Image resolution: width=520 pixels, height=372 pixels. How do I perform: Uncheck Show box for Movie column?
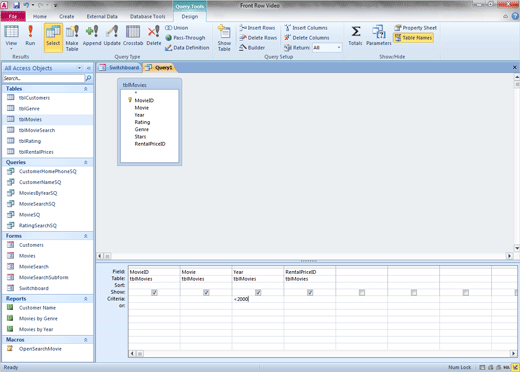pos(206,292)
